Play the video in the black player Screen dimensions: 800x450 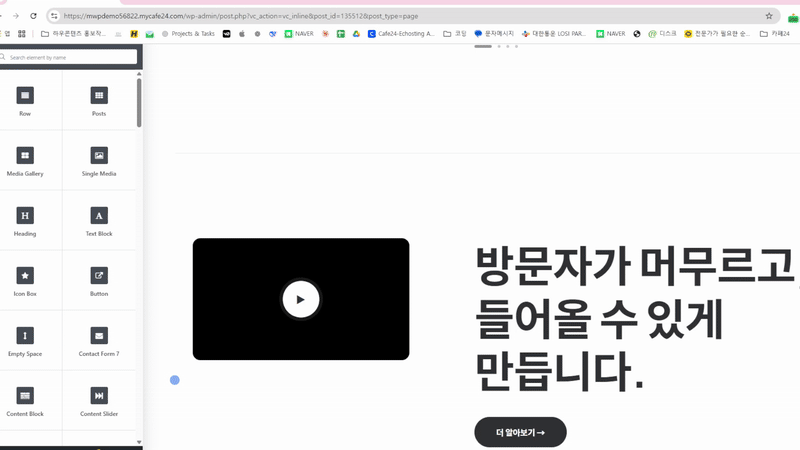(300, 299)
